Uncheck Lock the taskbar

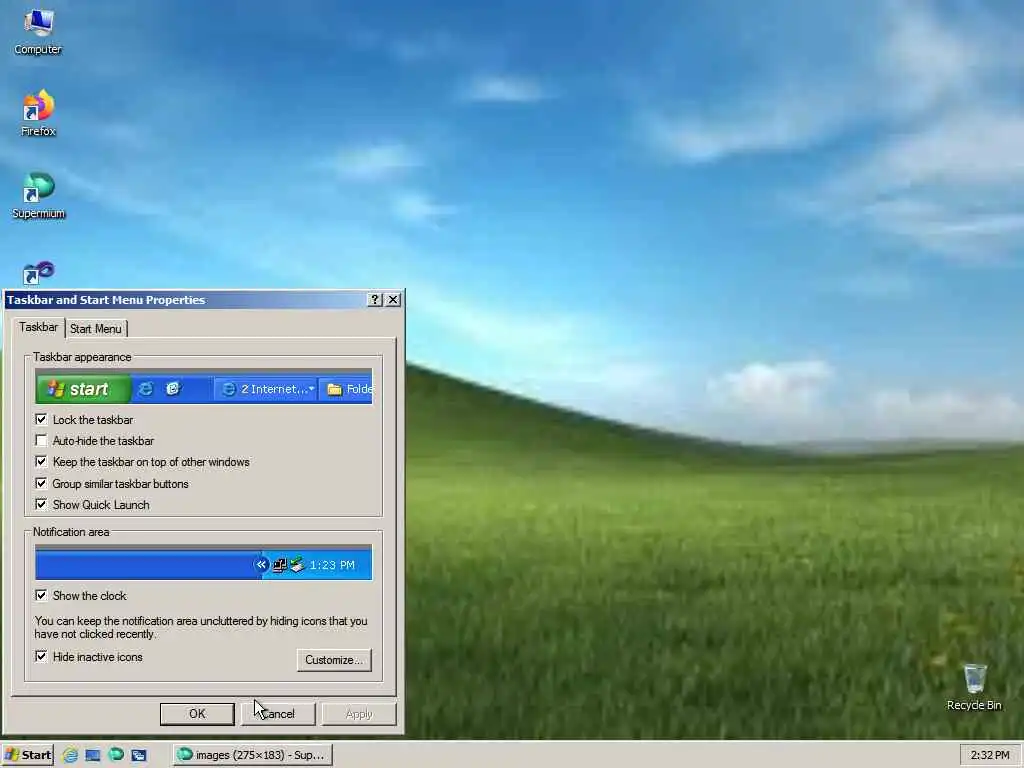[41, 419]
